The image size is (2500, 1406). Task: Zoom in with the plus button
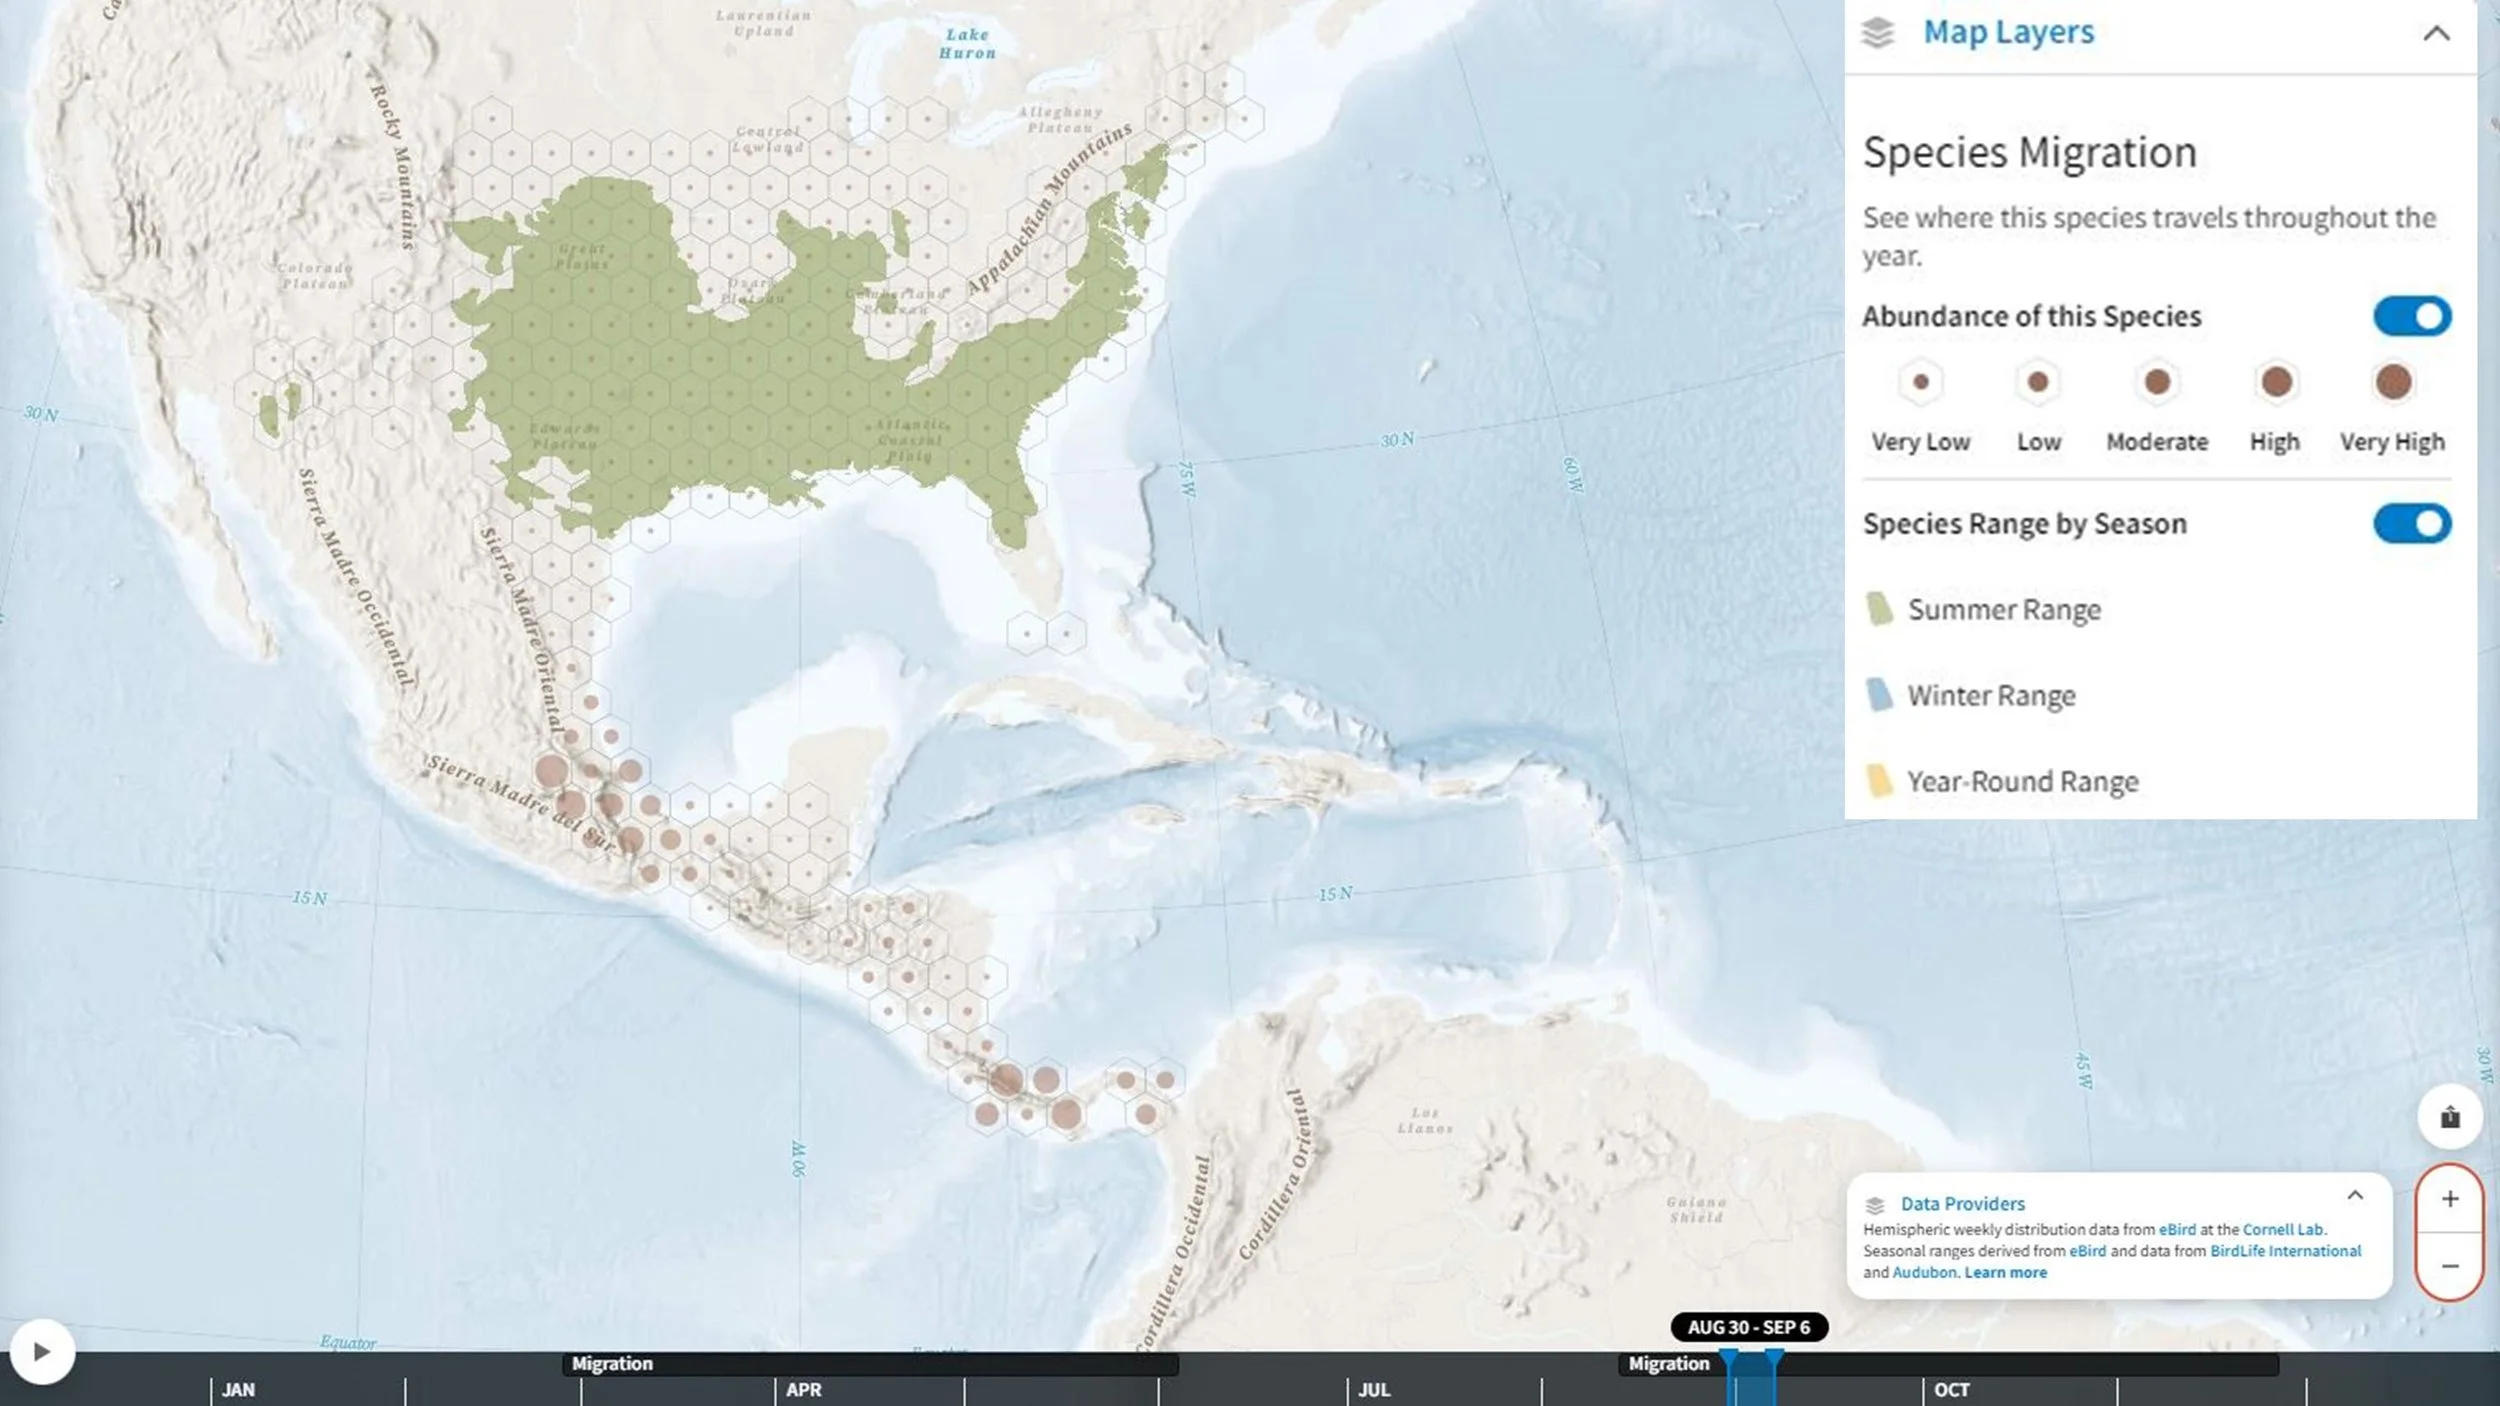2449,1199
